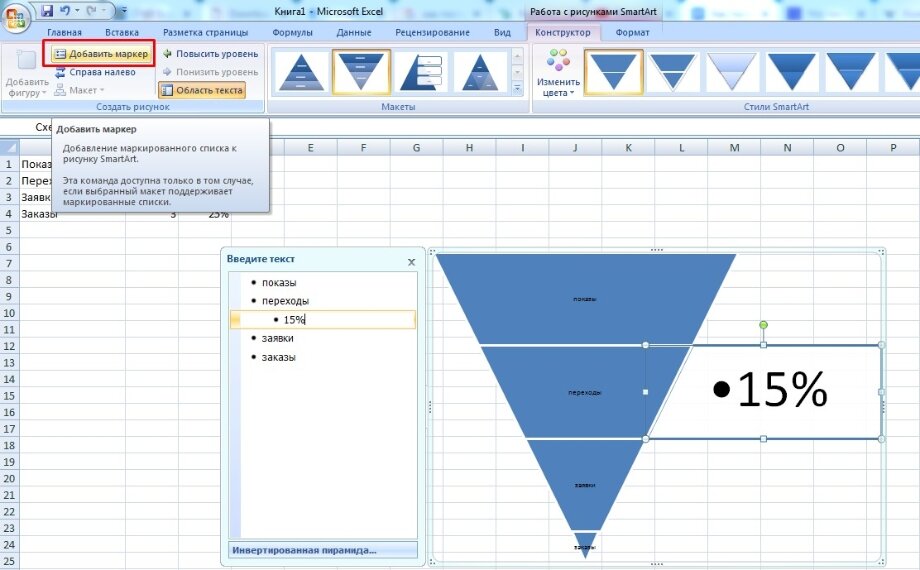Click the top pyramid segment показы
Image resolution: width=920 pixels, height=570 pixels.
coord(585,299)
